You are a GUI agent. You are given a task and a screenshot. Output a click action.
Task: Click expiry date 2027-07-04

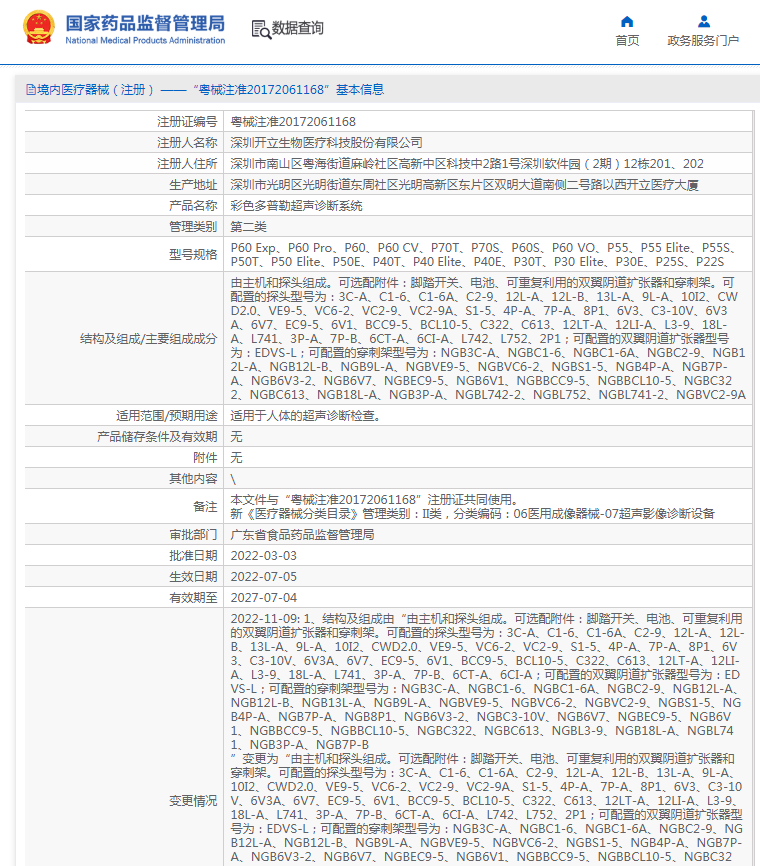point(263,598)
